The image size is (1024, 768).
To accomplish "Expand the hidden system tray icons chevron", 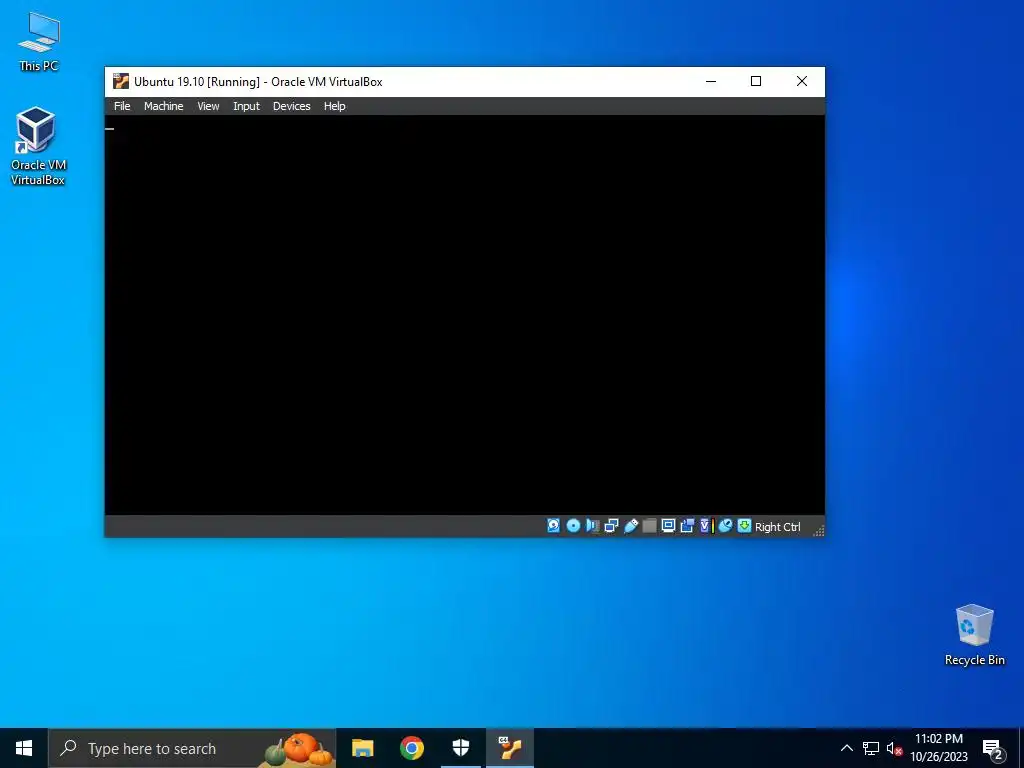I will (846, 748).
